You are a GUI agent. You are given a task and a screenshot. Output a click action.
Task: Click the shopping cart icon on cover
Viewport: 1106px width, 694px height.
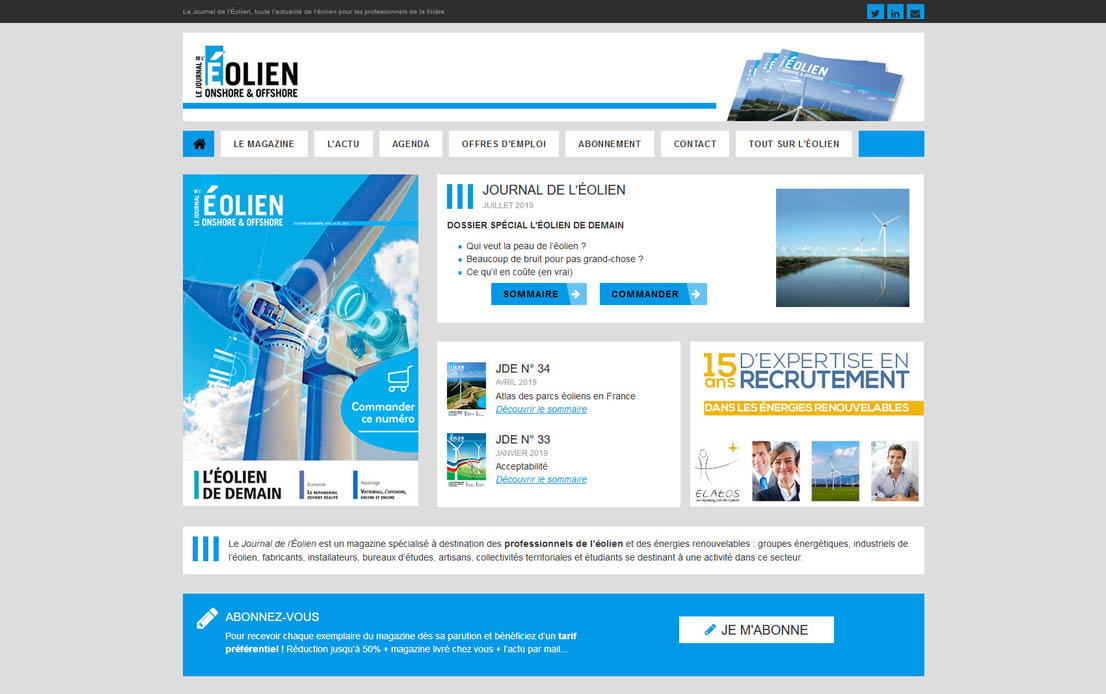399,379
